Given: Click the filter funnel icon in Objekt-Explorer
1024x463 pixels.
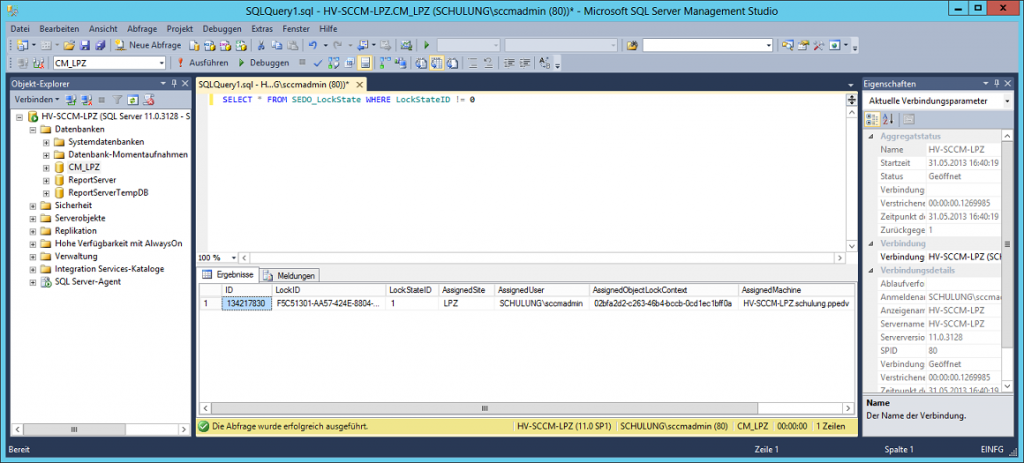Looking at the screenshot, I should 117,100.
